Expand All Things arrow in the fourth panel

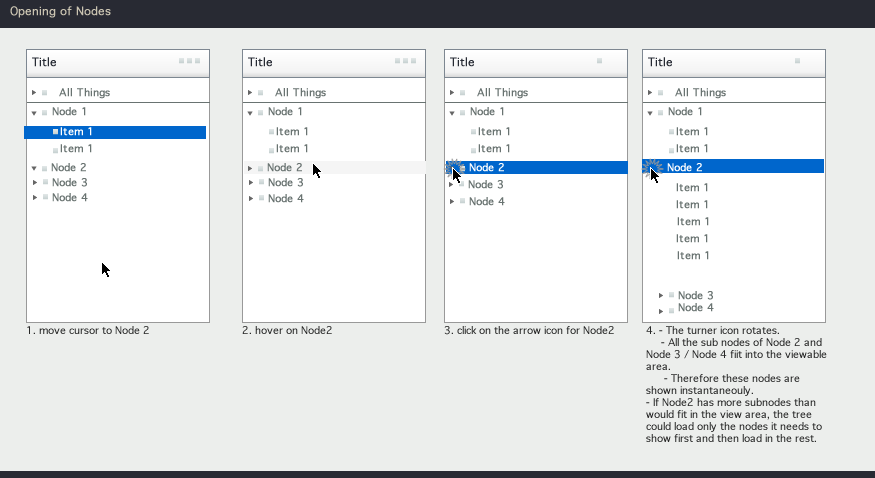click(650, 93)
